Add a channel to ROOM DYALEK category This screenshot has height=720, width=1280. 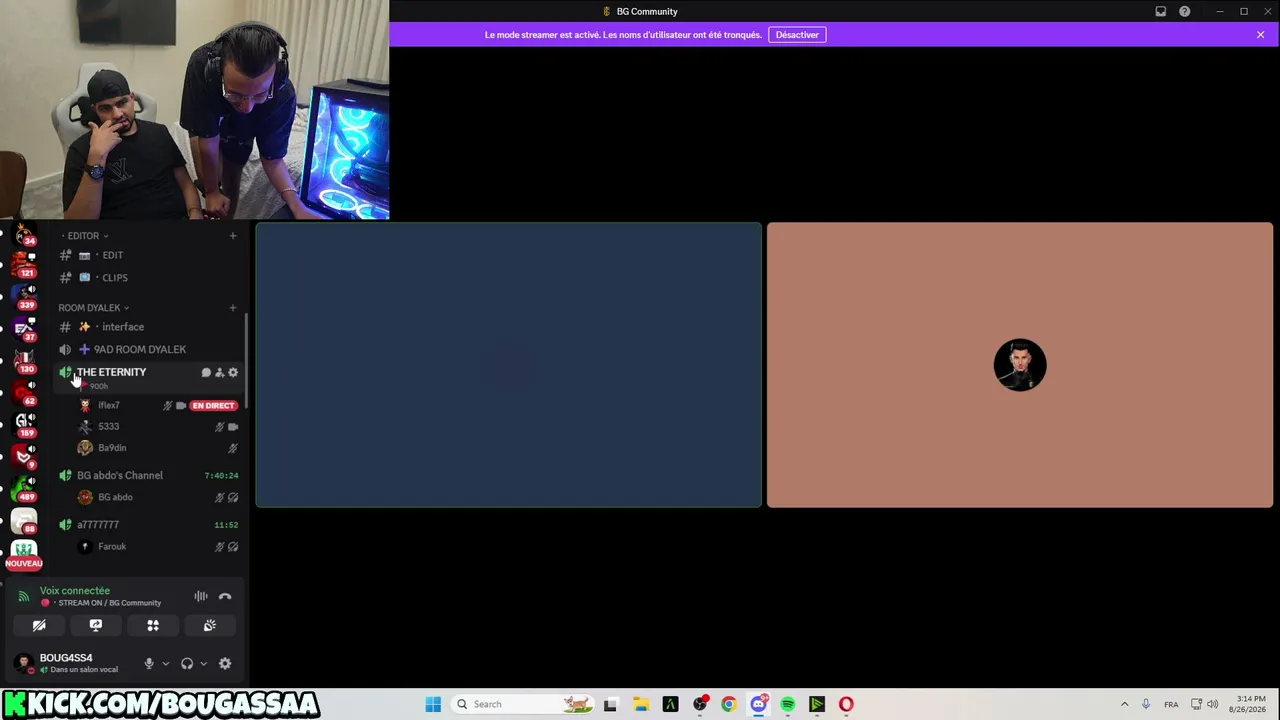coord(233,308)
